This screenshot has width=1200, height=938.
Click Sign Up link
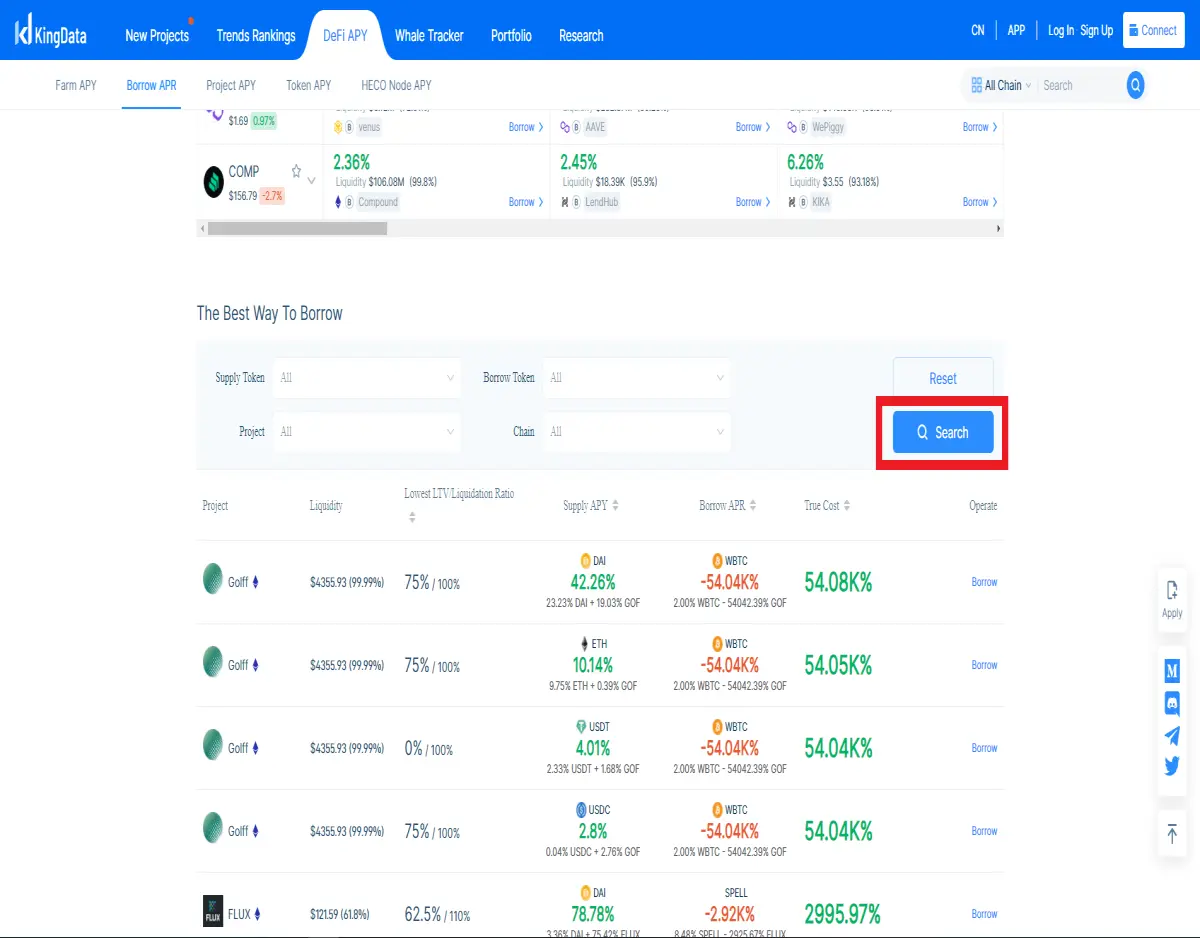click(1097, 30)
